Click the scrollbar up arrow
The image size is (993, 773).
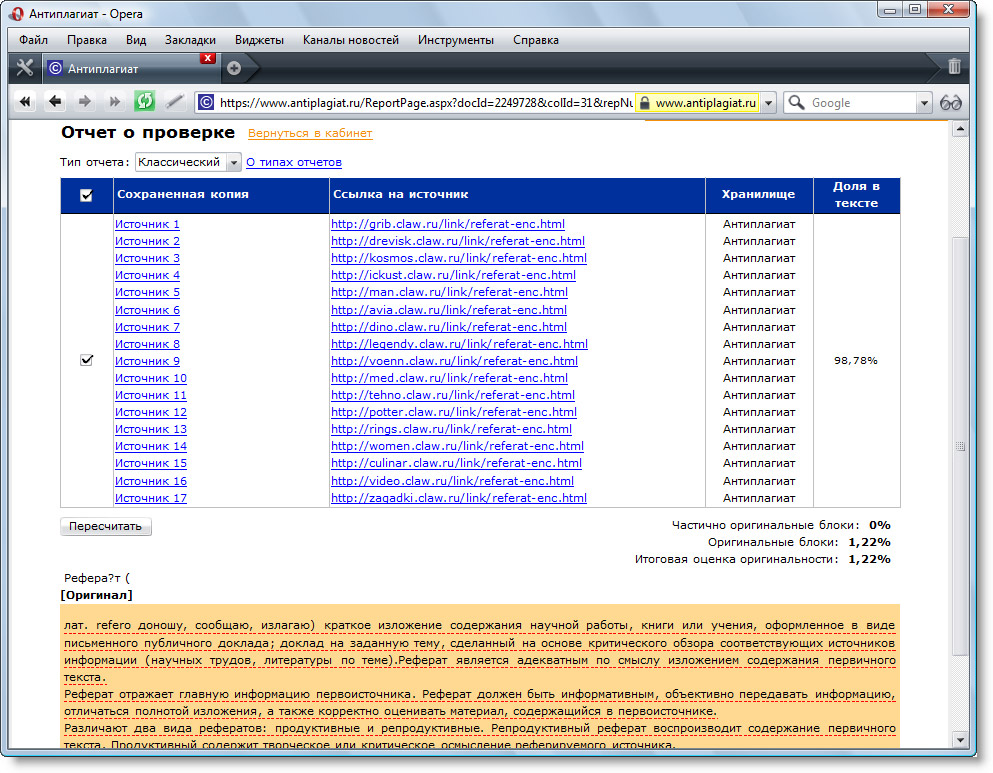coord(960,129)
